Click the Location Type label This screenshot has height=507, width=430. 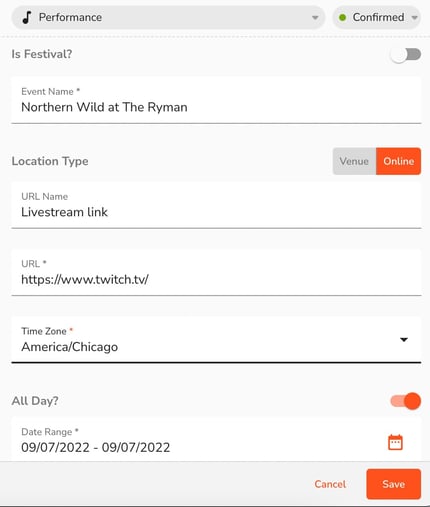50,161
